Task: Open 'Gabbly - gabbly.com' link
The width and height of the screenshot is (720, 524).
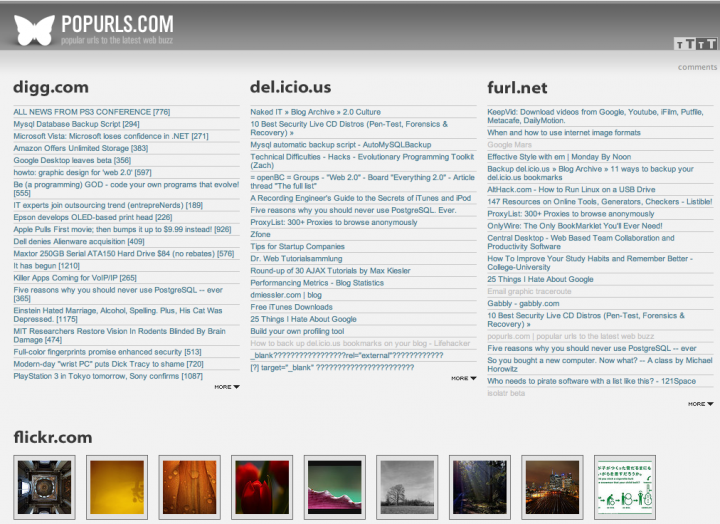Action: click(523, 304)
